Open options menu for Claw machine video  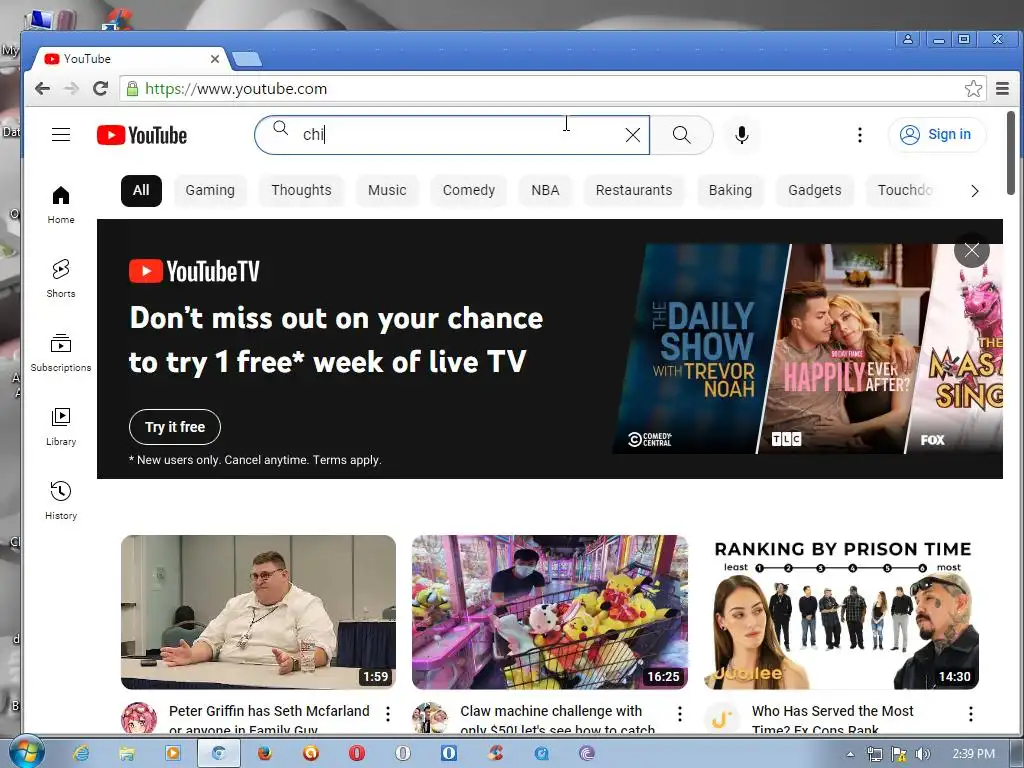click(x=679, y=714)
